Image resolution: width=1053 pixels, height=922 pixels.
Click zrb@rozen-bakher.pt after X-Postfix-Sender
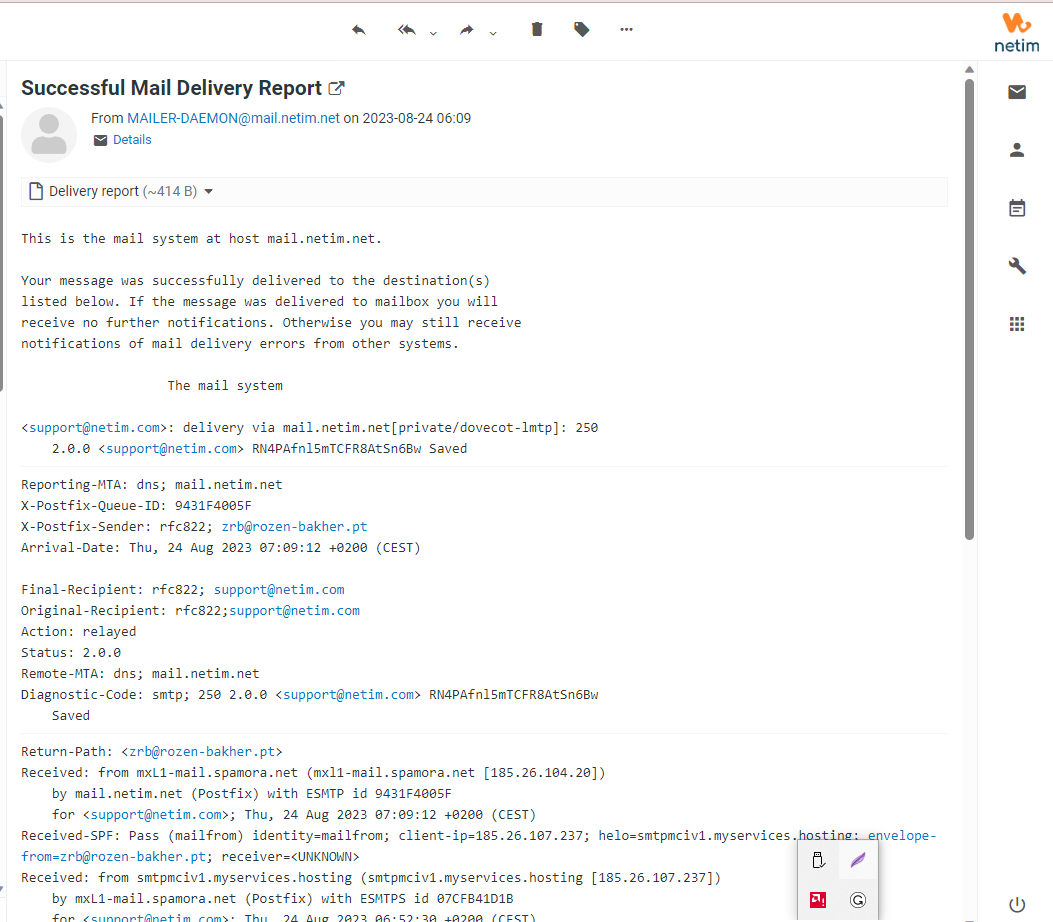tap(294, 526)
